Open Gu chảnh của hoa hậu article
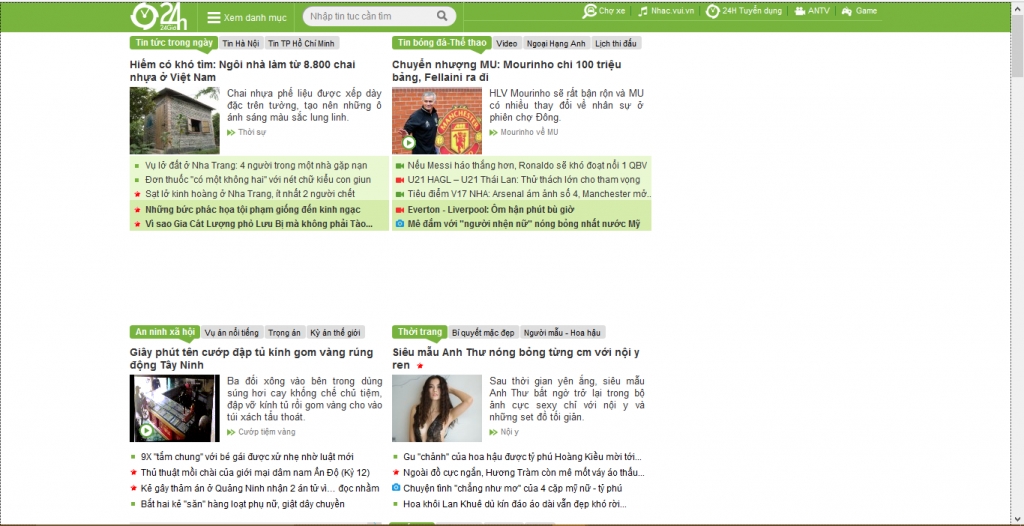Screen dimensions: 1024x526 pyautogui.click(x=522, y=457)
